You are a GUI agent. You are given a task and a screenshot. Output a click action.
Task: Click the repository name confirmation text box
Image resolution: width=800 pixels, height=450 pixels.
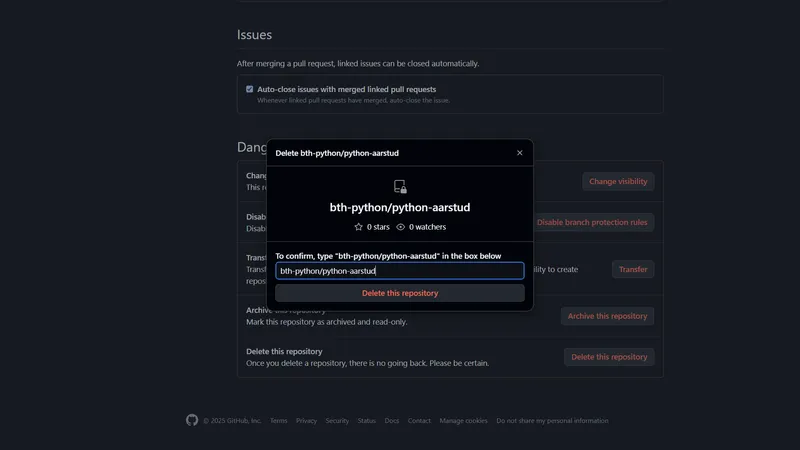click(400, 271)
